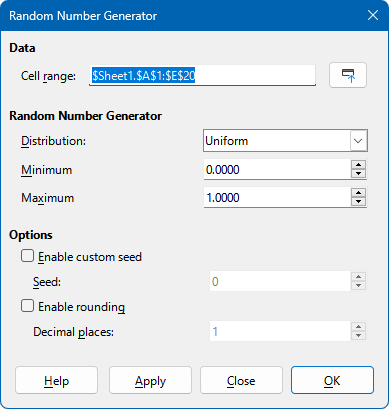Click into the Maximum value field
Screen dimensions: 389x409
point(277,197)
